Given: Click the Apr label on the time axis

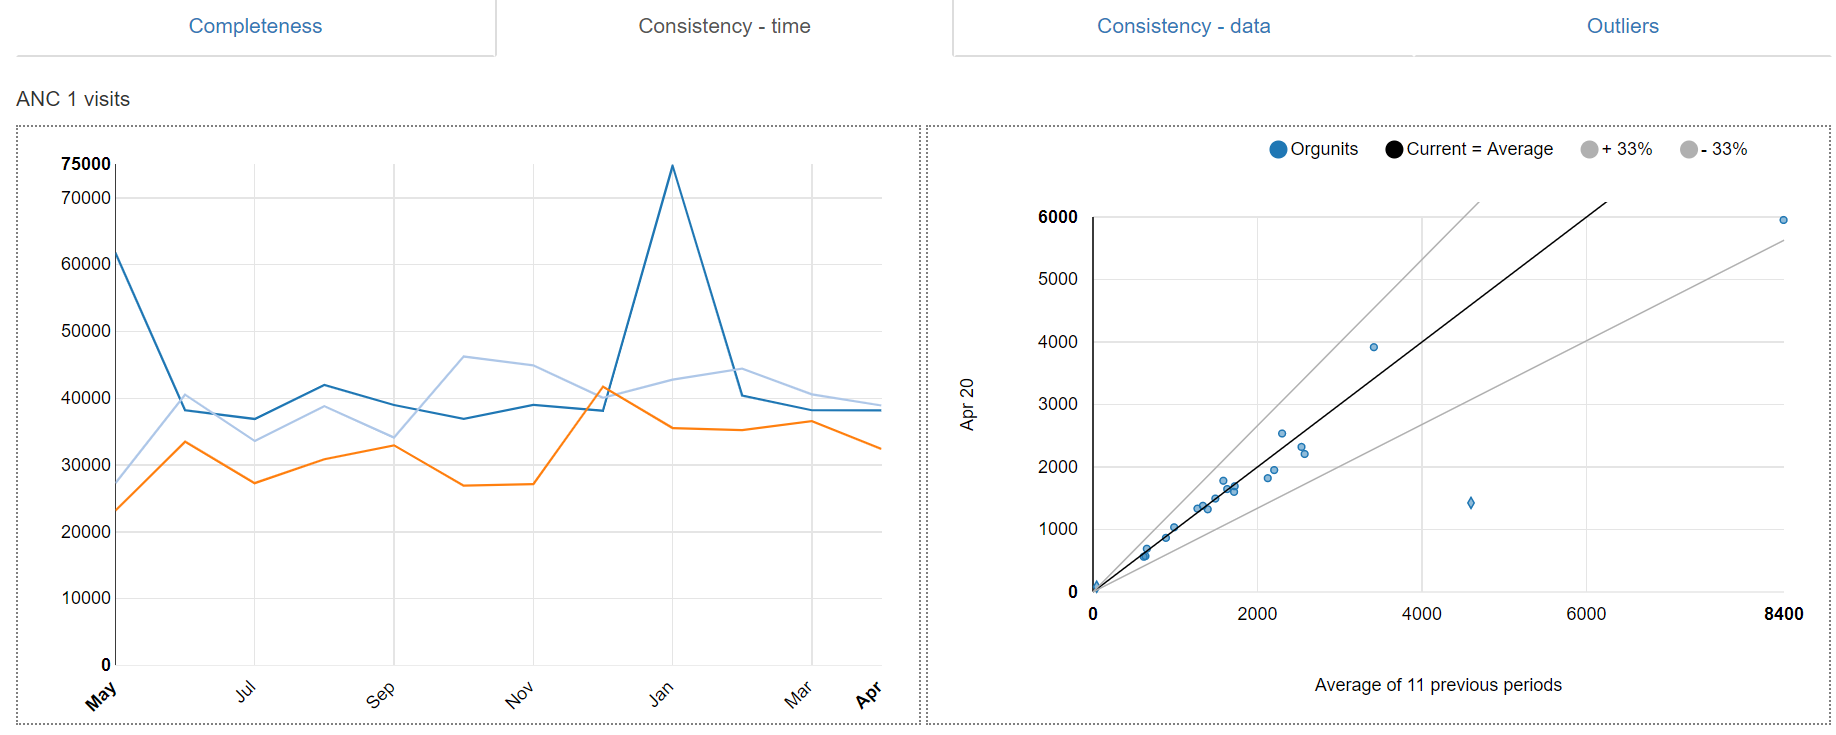Looking at the screenshot, I should [x=868, y=695].
